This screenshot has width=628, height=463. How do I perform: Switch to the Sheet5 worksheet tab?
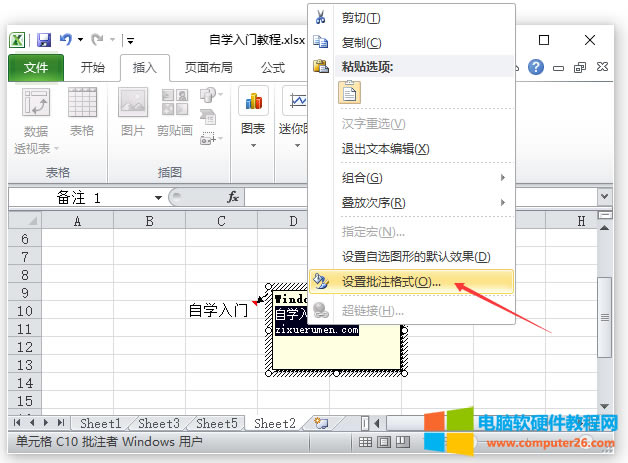point(217,423)
